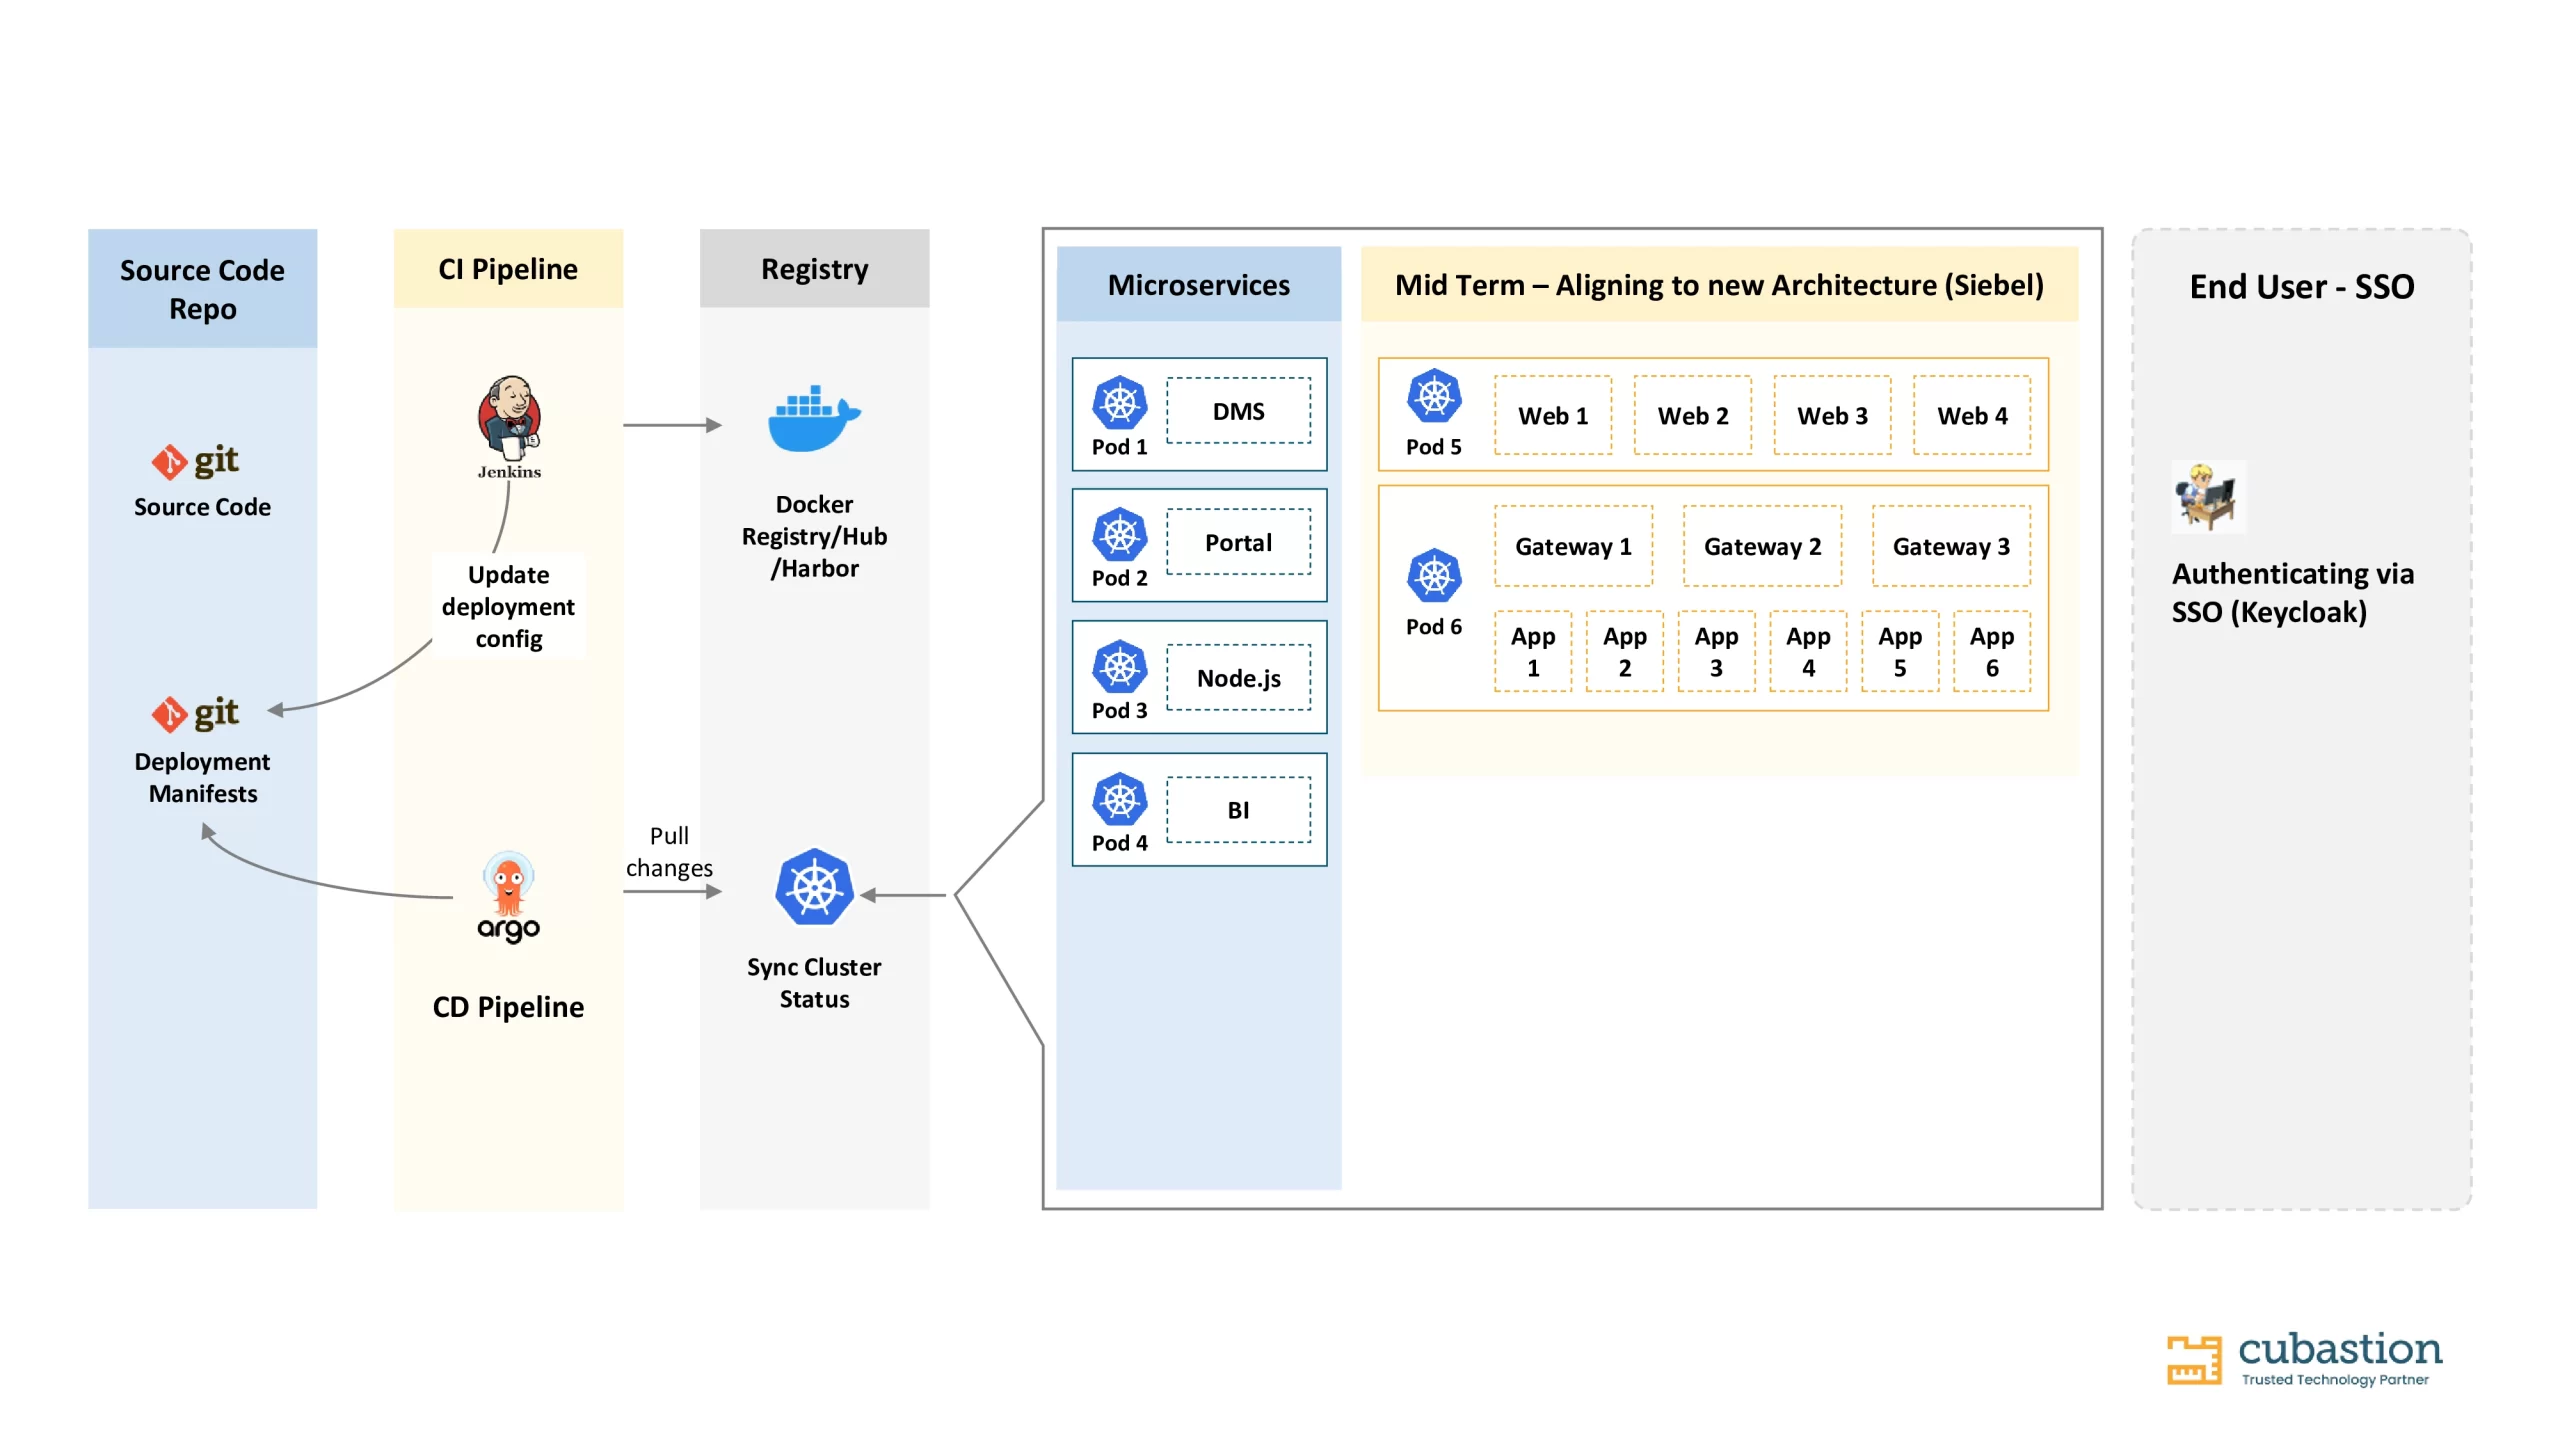
Task: Click the Argo CD octopus icon
Action: click(x=508, y=897)
